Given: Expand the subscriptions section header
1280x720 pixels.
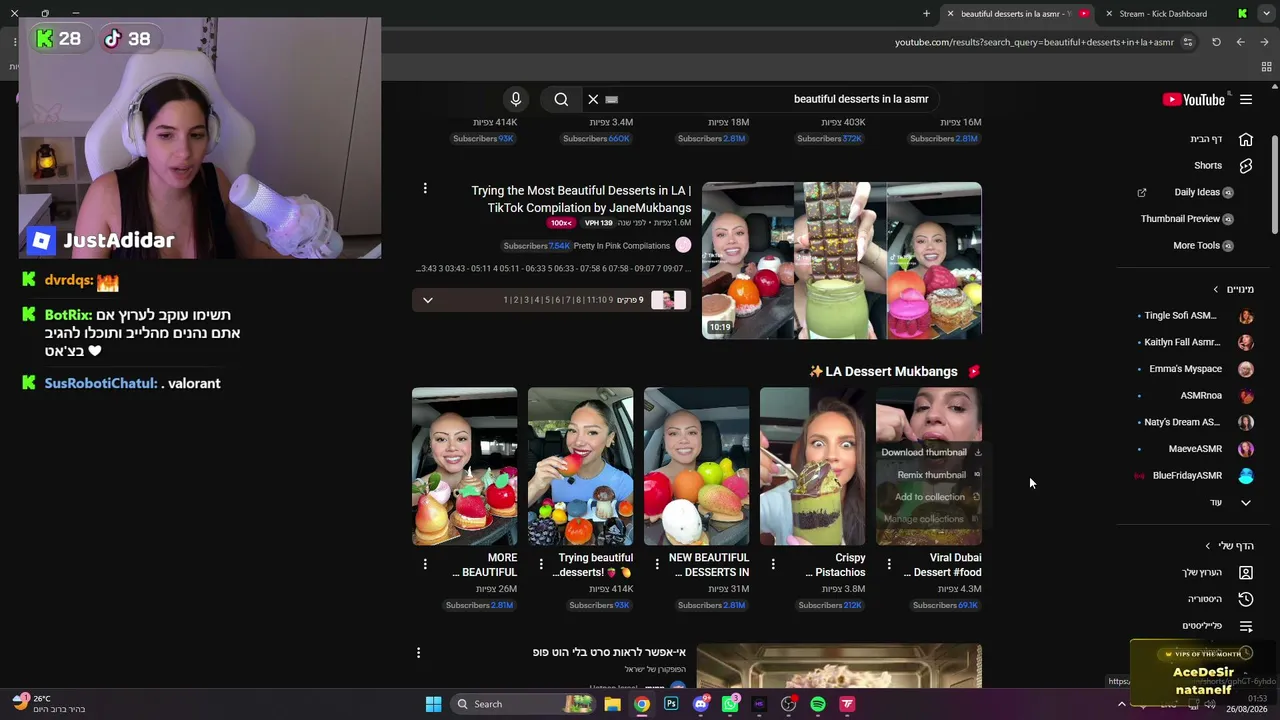Looking at the screenshot, I should (x=1233, y=289).
